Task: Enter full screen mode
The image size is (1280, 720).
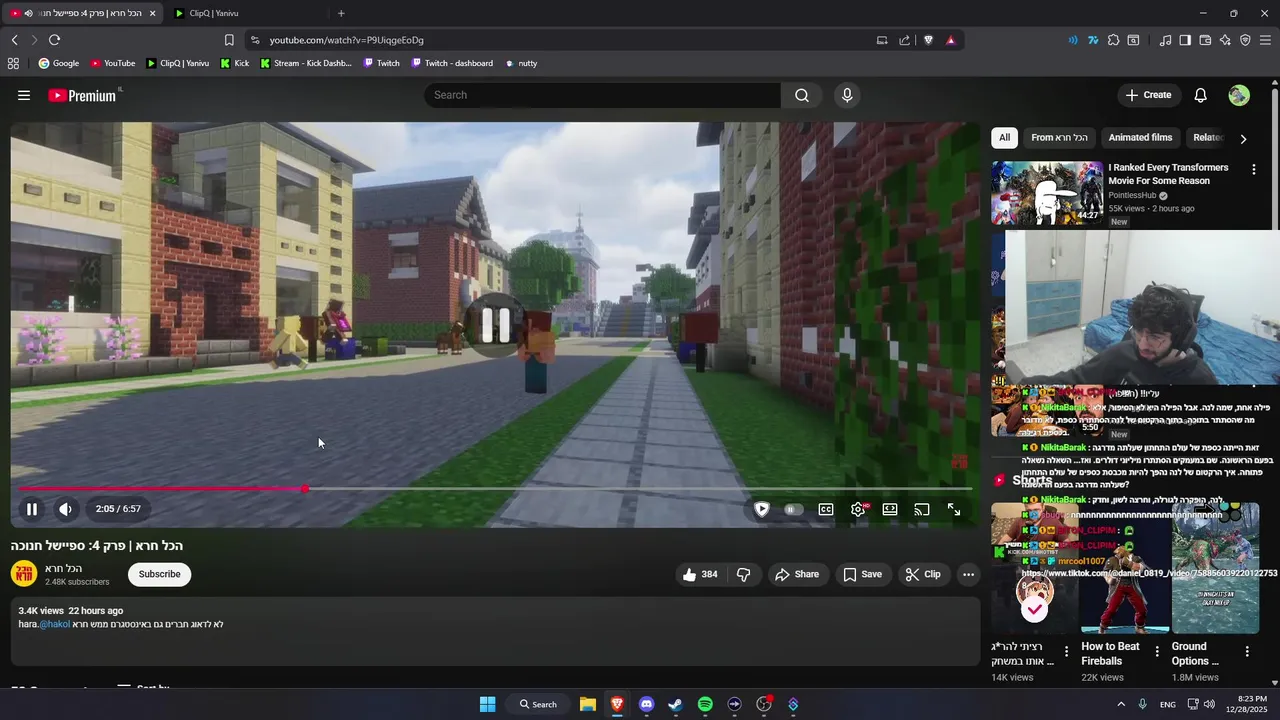Action: 954,509
